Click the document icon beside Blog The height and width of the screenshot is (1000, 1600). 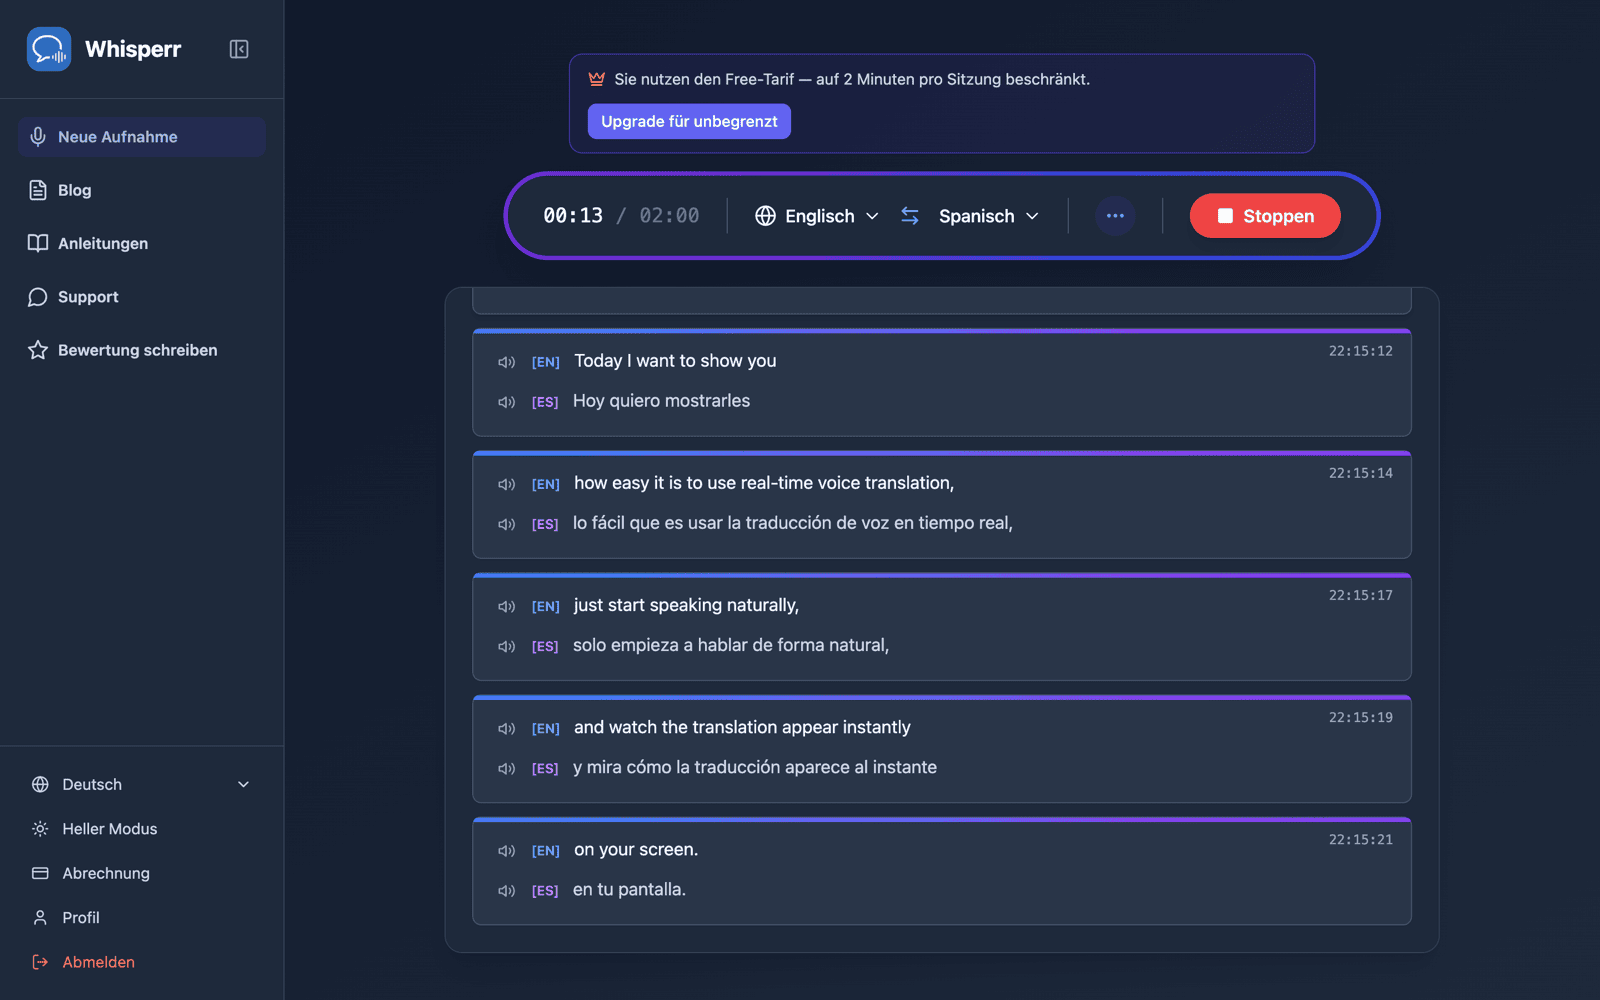point(38,190)
